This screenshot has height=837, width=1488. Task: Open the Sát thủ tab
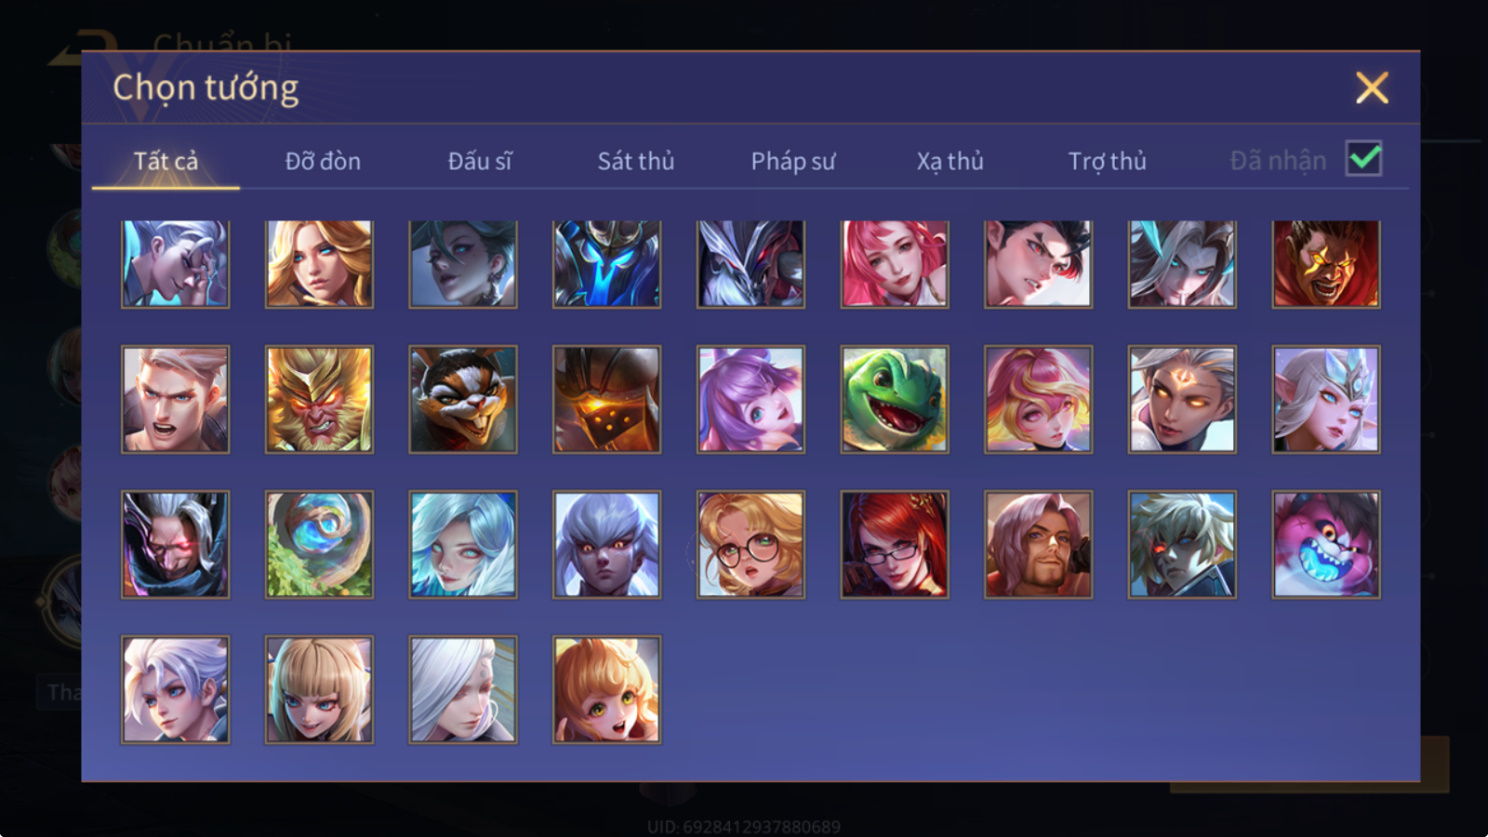636,161
